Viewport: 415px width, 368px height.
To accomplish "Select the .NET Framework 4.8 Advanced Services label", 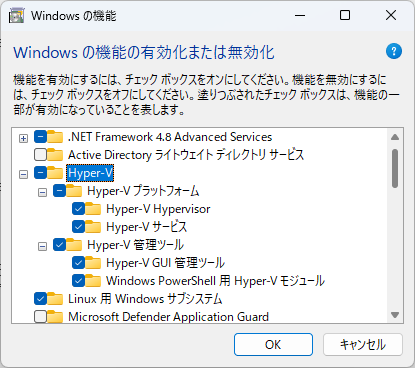I will (170, 137).
